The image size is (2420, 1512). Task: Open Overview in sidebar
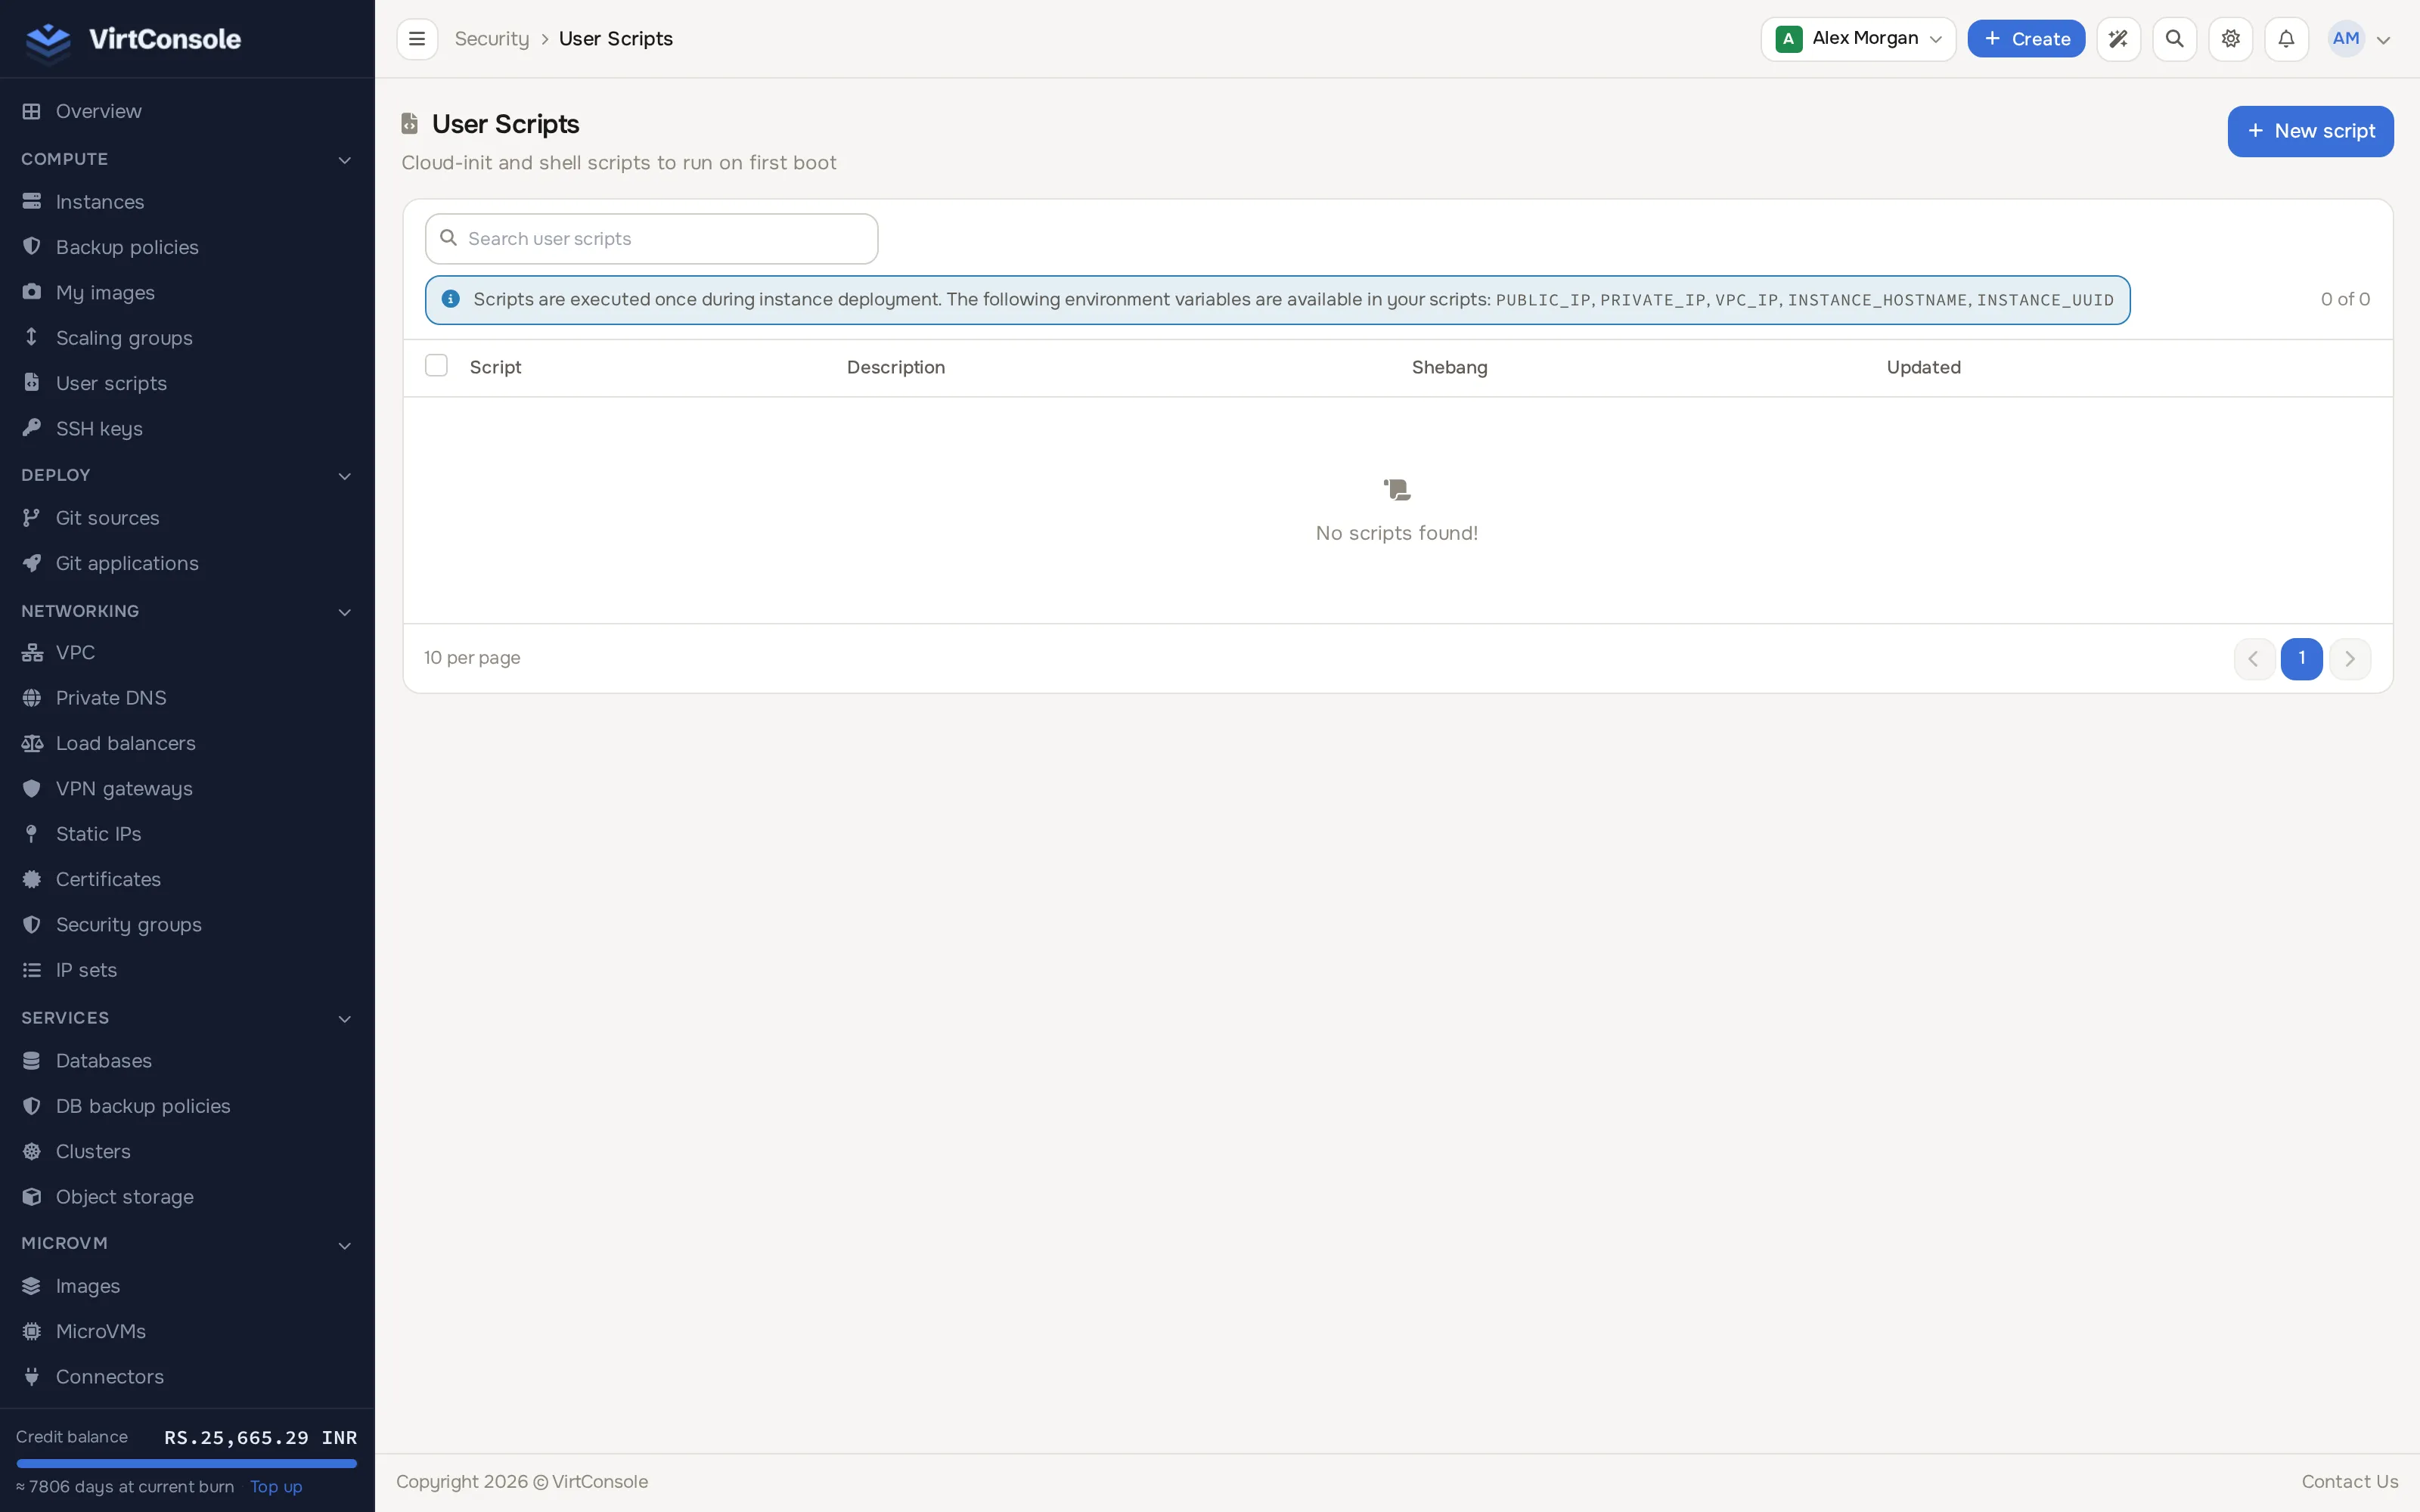click(x=187, y=111)
